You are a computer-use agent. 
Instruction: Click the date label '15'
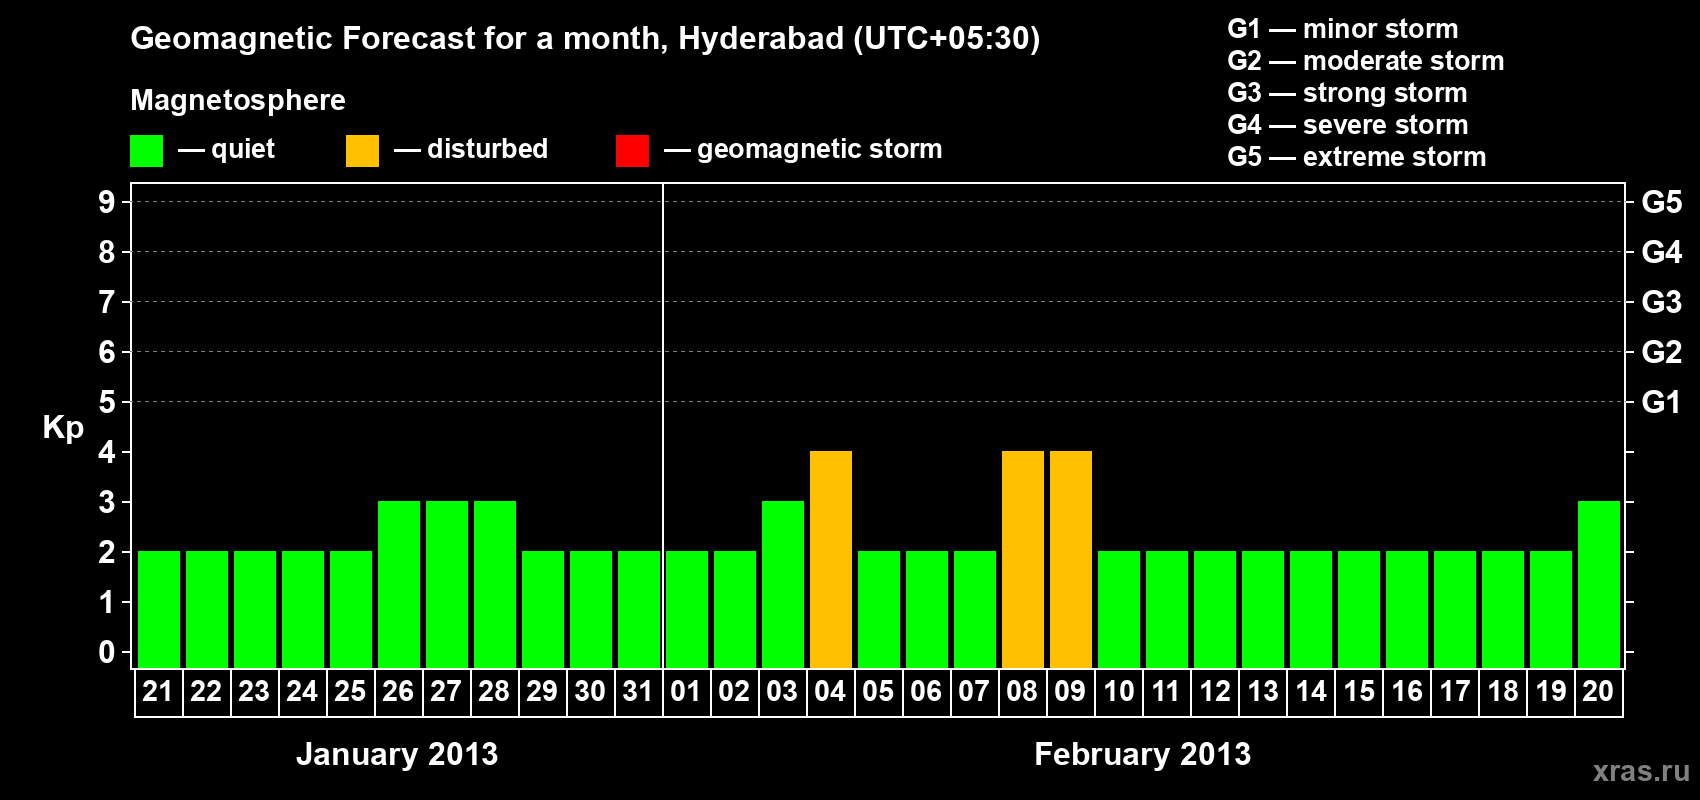point(1359,692)
